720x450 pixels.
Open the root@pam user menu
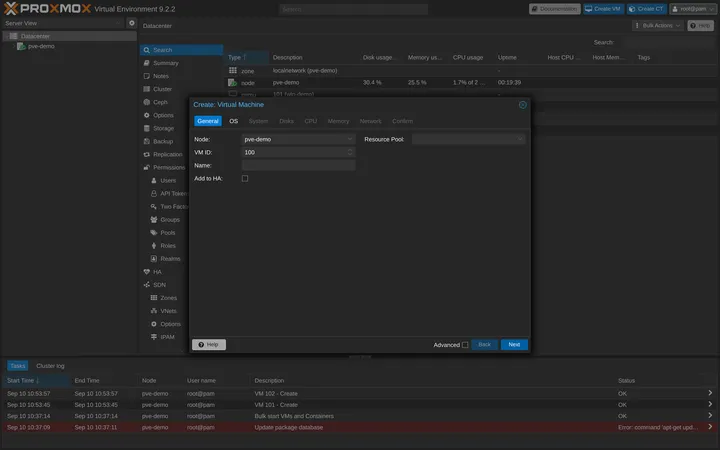tap(693, 9)
